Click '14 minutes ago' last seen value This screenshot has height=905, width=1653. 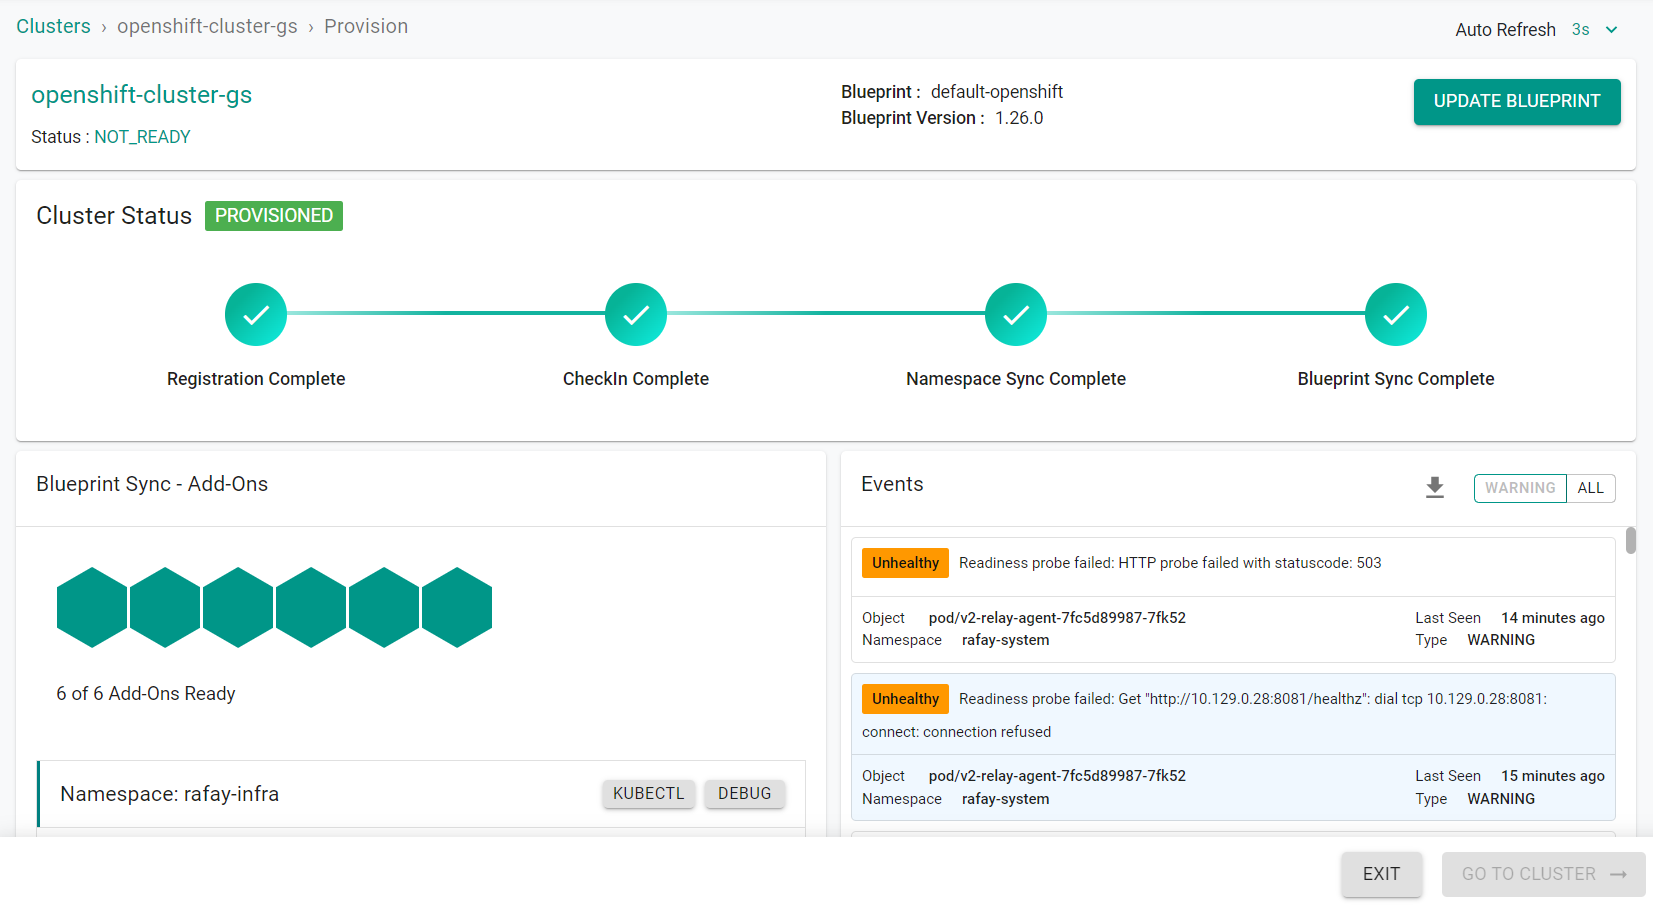pos(1553,618)
